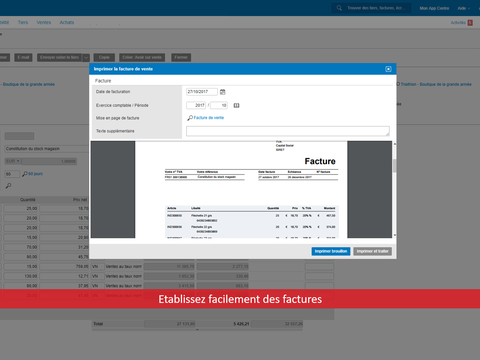The height and width of the screenshot is (360, 480).
Task: Open the calendar picker beside Date de facturation
Action: pyautogui.click(x=223, y=92)
